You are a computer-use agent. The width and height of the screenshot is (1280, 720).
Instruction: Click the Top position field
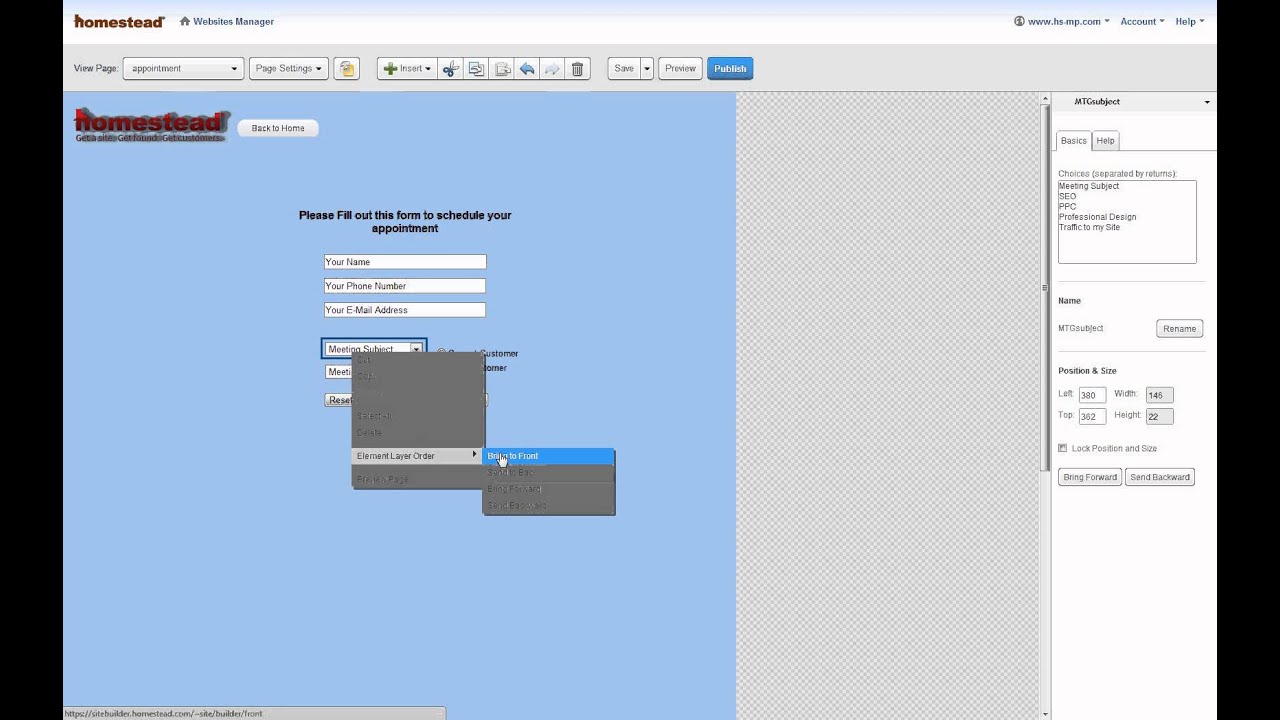[x=1092, y=416]
